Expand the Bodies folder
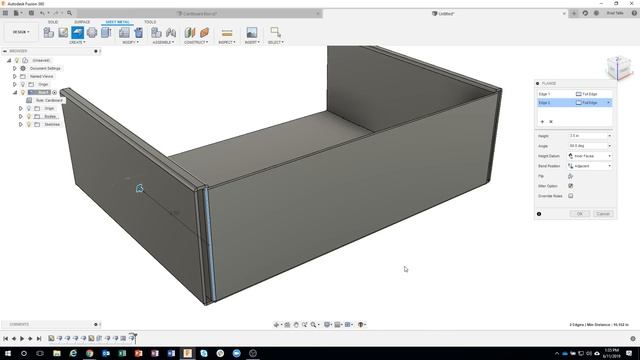This screenshot has width=640, height=360. coord(21,116)
